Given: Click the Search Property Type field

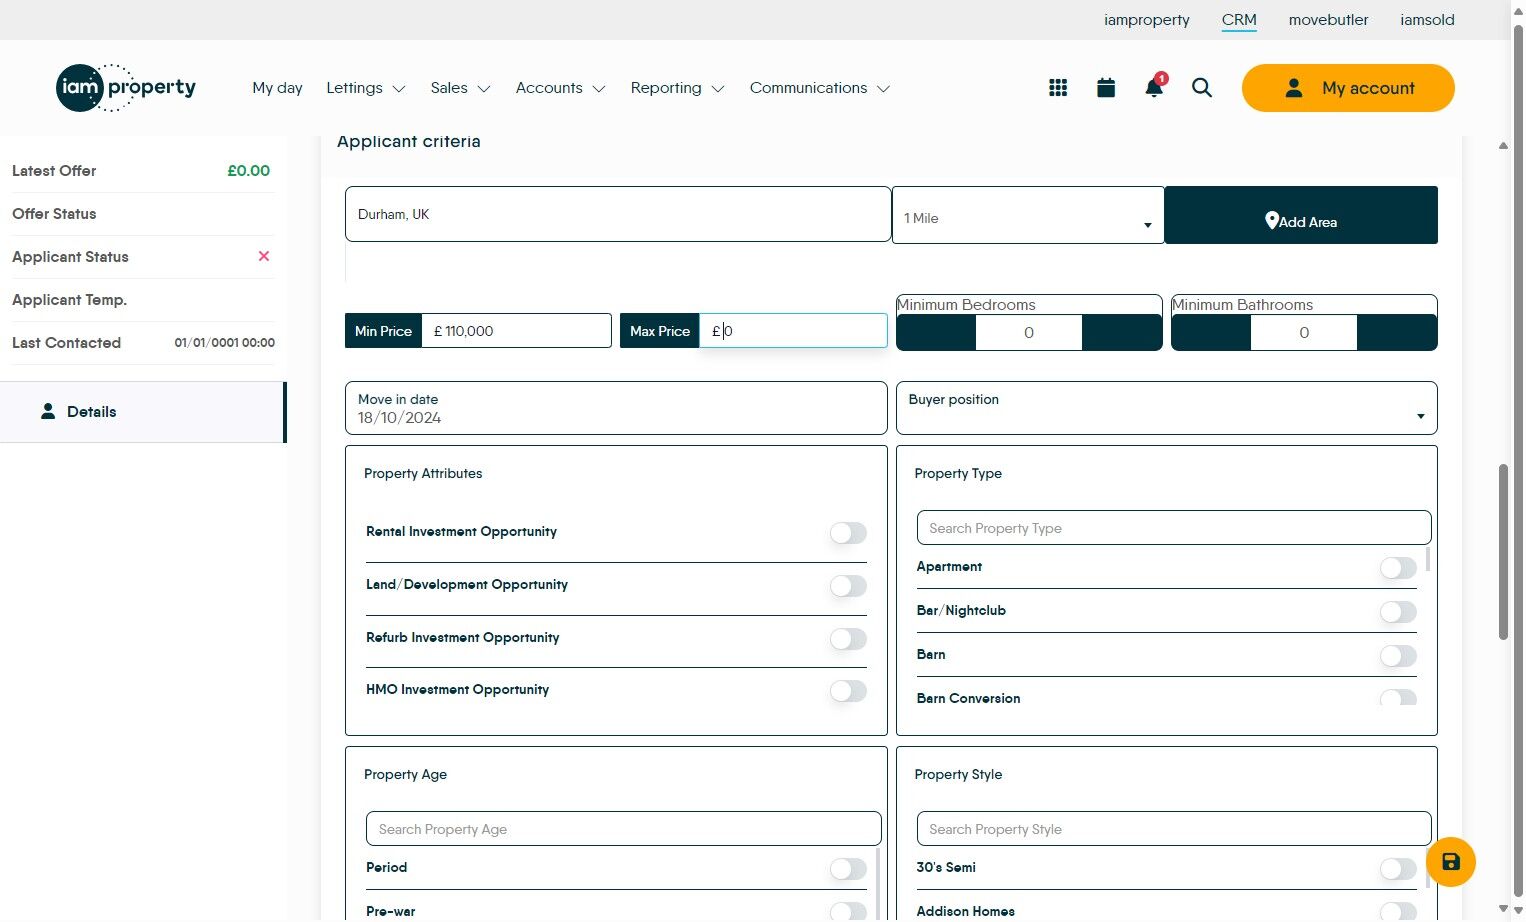Looking at the screenshot, I should click(x=1173, y=528).
